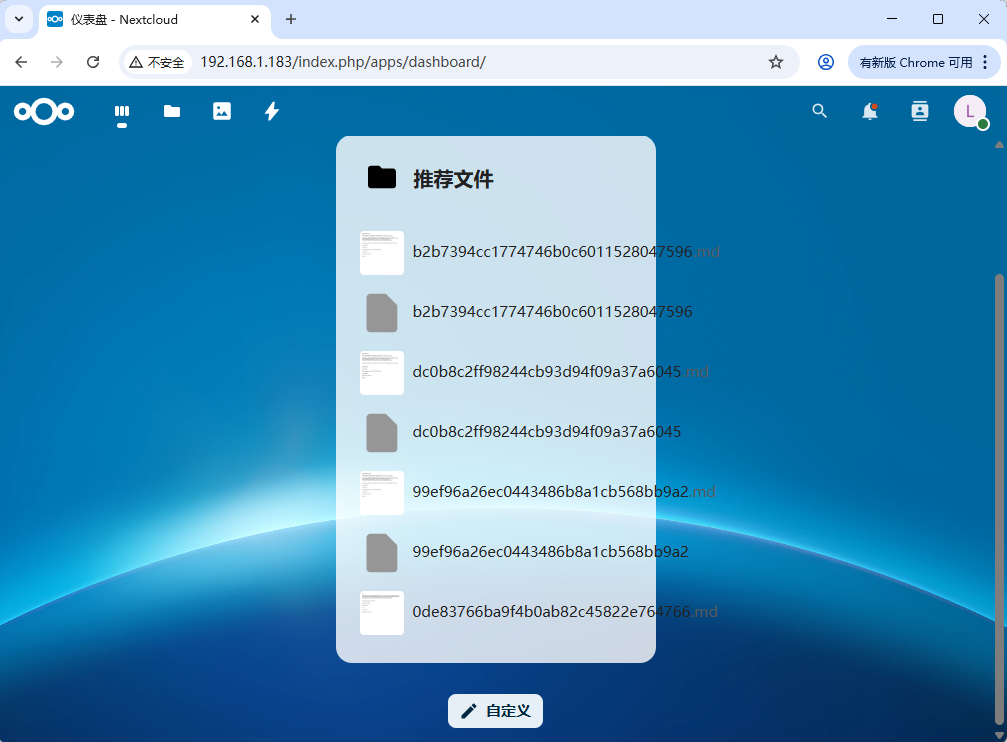This screenshot has height=742, width=1007.
Task: Click 有新版 Chrome 可用 update button
Action: pos(916,62)
